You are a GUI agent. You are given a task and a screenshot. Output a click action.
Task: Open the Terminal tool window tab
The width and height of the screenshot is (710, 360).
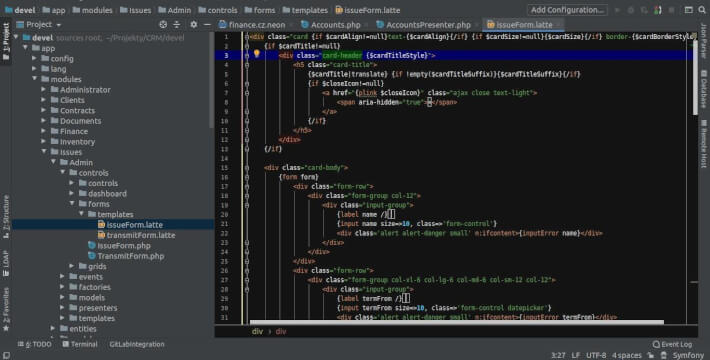click(80, 344)
